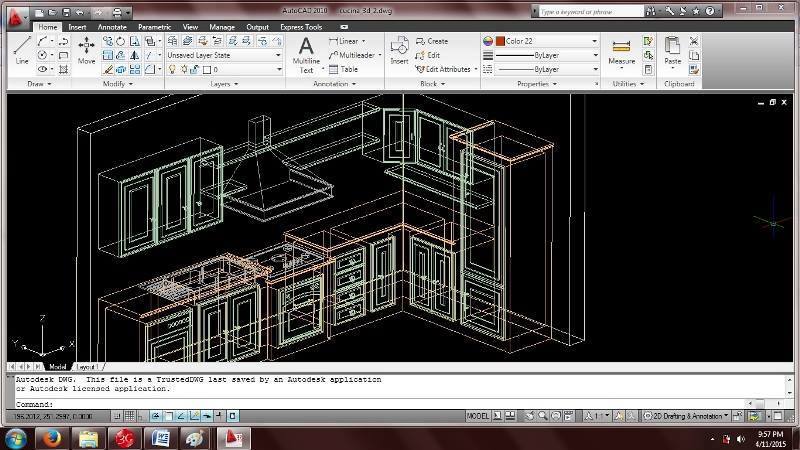Open the Multiline Text tool

[306, 55]
